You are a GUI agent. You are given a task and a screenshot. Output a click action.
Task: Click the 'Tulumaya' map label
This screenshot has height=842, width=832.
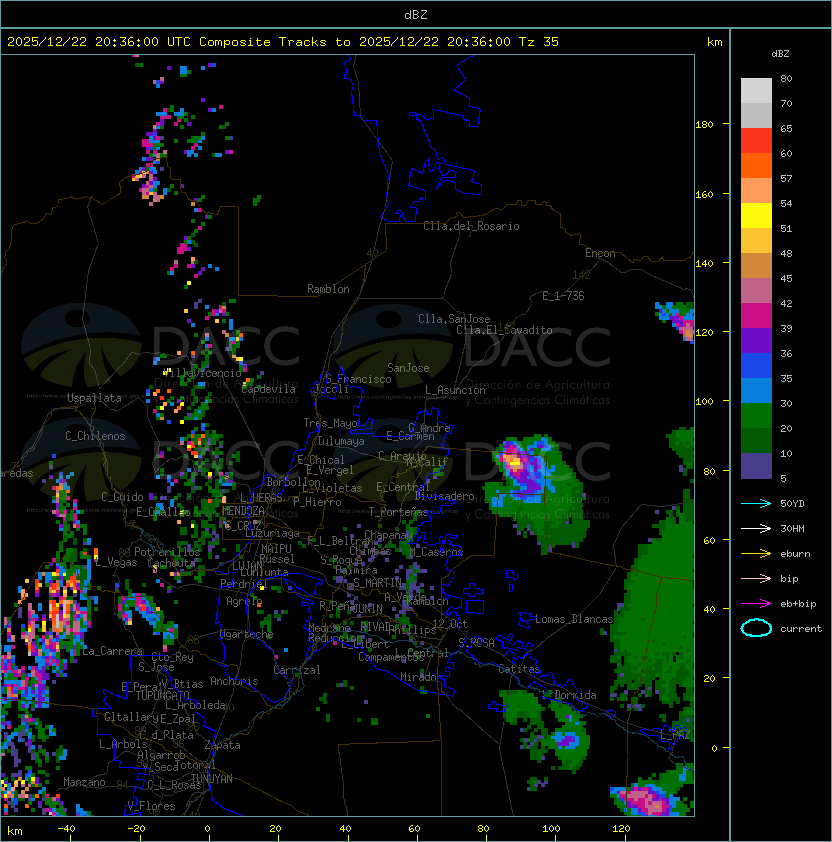(x=341, y=441)
